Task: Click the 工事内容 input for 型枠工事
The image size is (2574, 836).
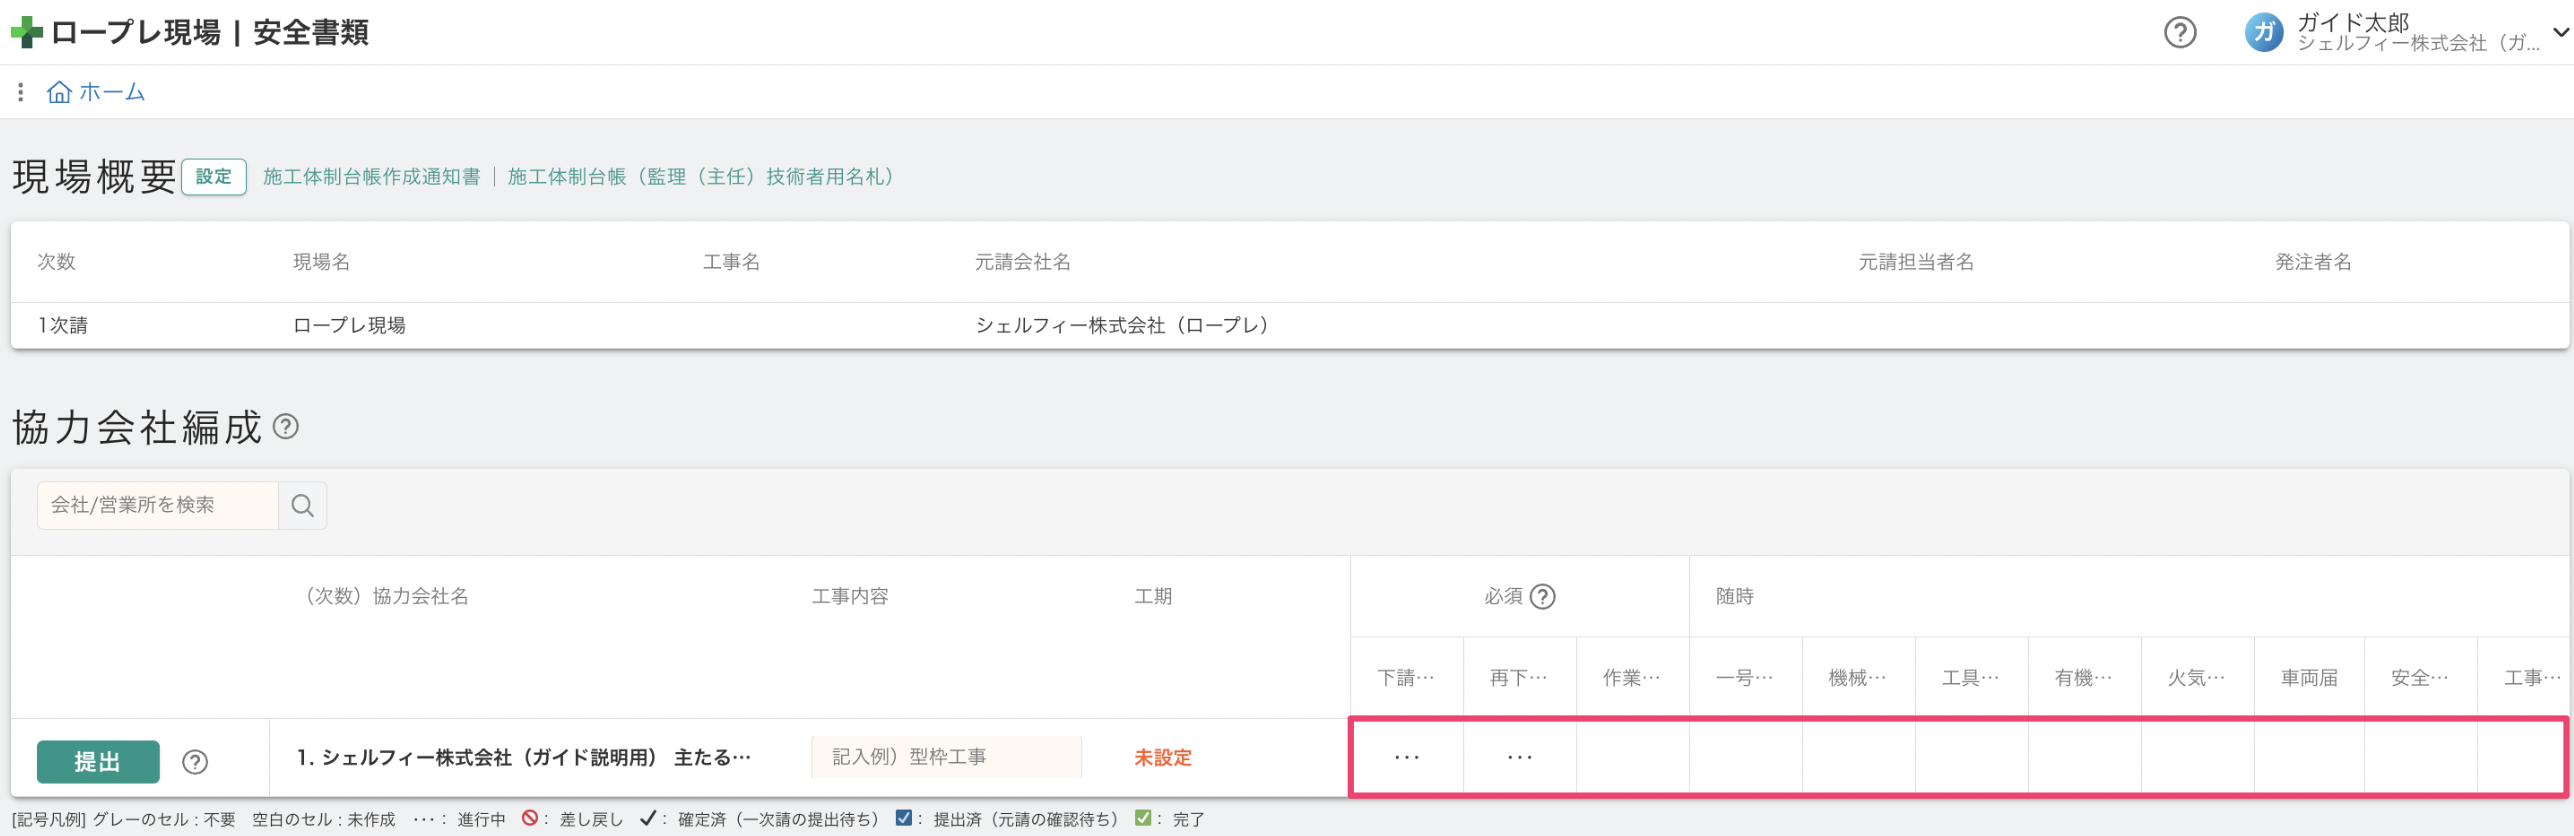Action: [946, 757]
